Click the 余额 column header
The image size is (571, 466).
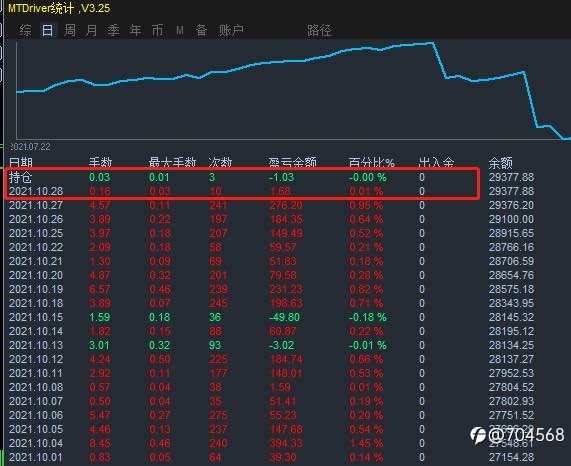click(x=501, y=163)
